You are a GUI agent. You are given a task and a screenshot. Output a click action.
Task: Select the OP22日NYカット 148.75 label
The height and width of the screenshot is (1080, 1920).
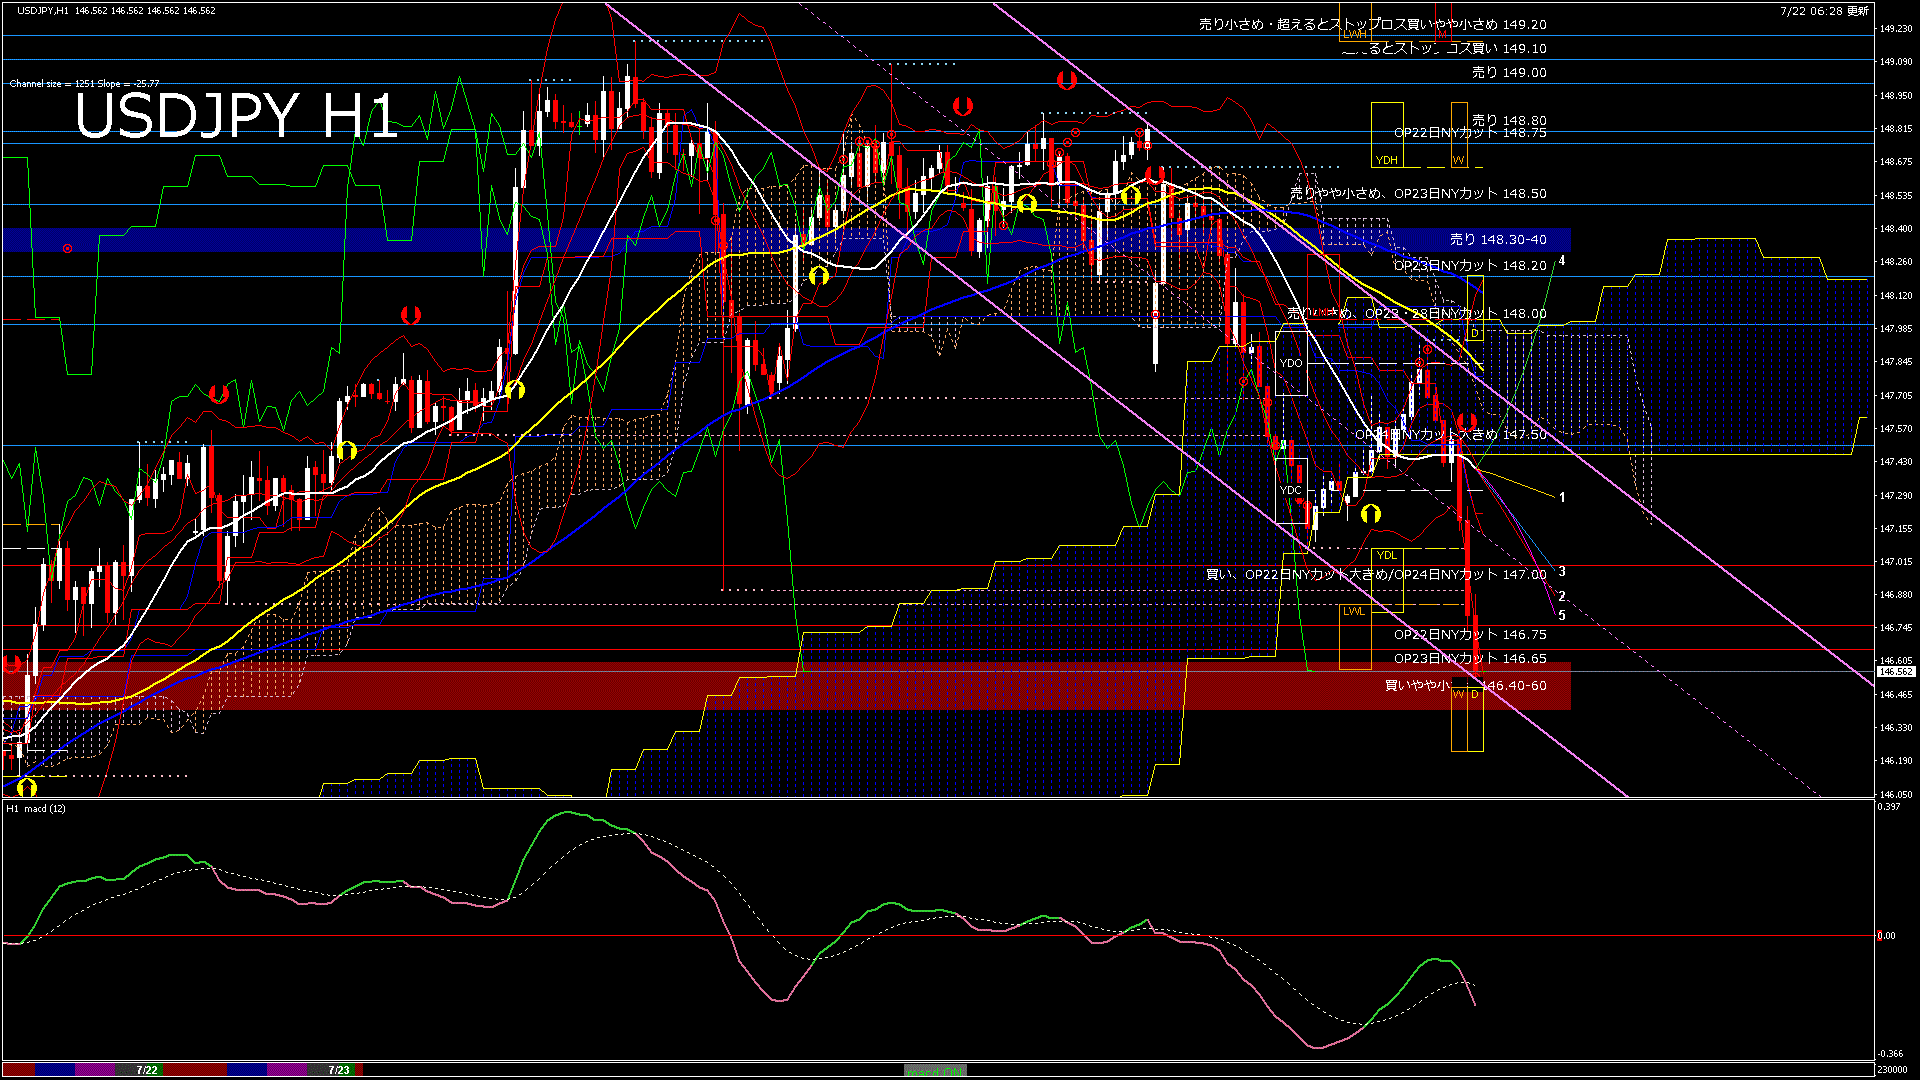tap(1470, 132)
